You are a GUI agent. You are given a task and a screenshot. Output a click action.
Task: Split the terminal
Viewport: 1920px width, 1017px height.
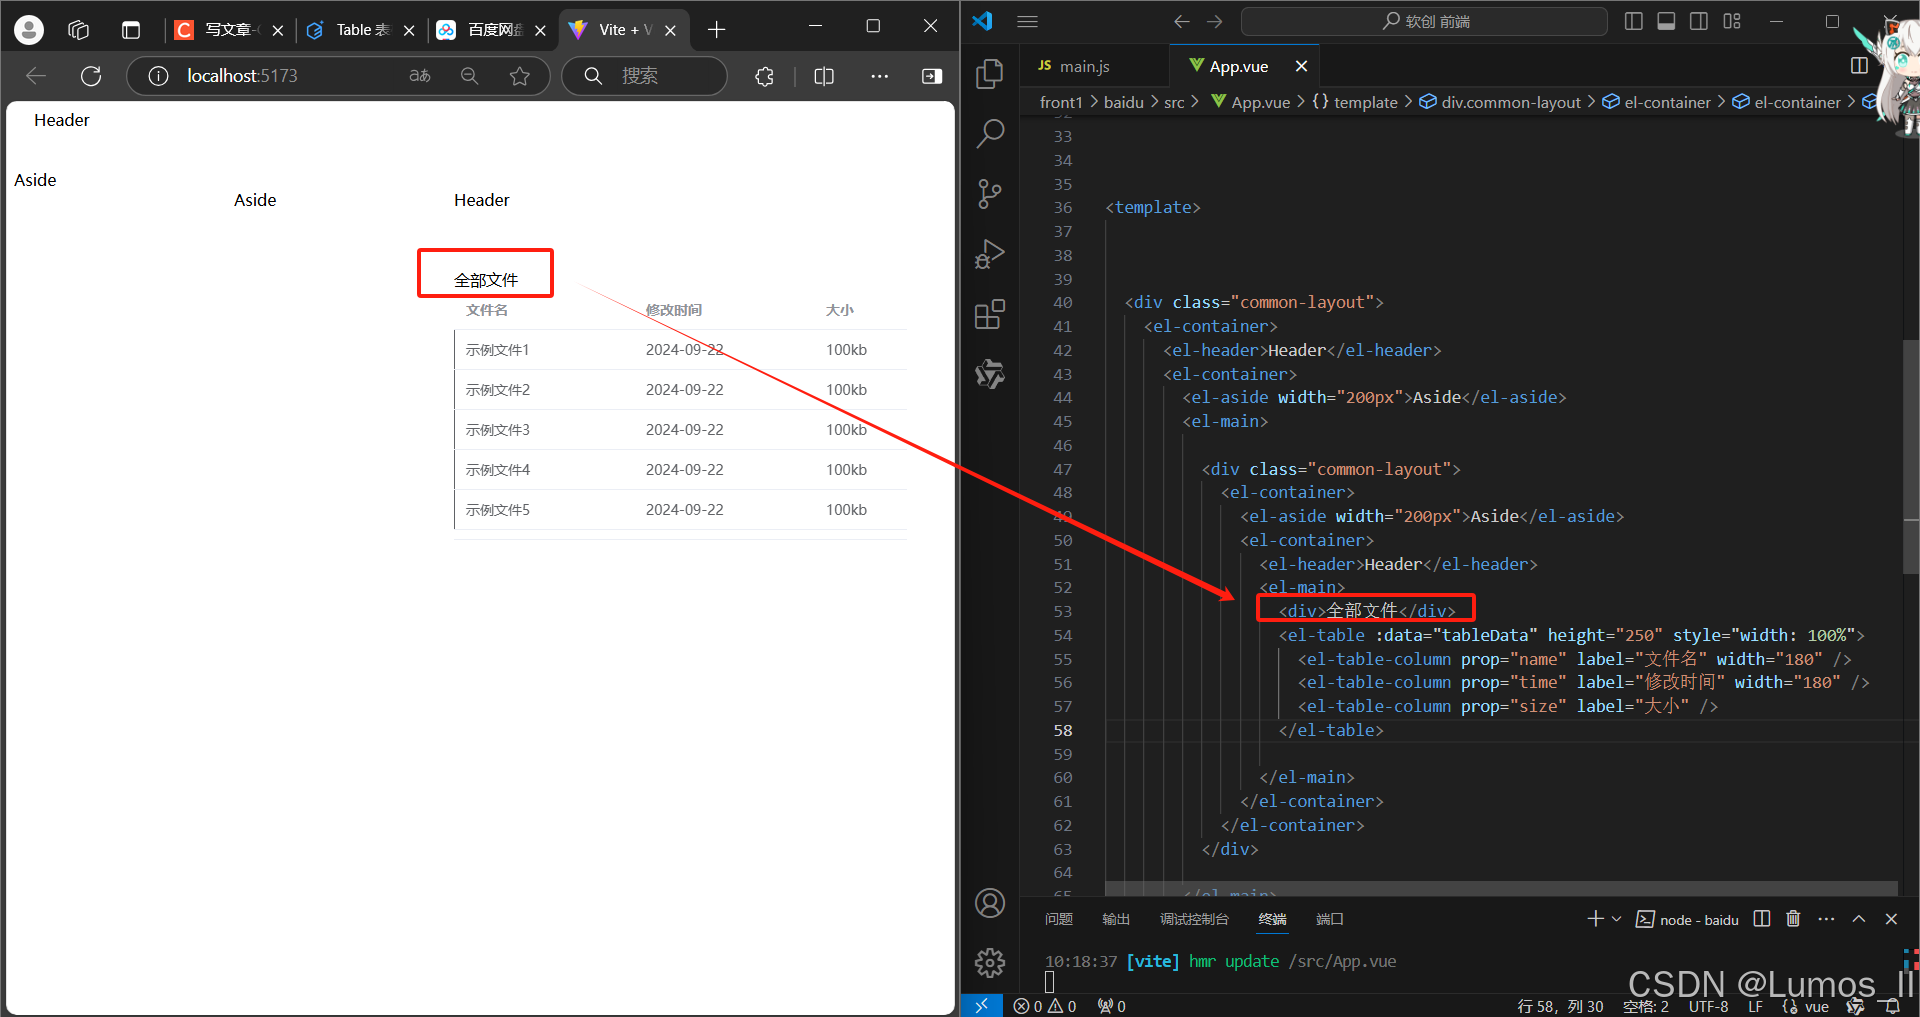coord(1762,919)
